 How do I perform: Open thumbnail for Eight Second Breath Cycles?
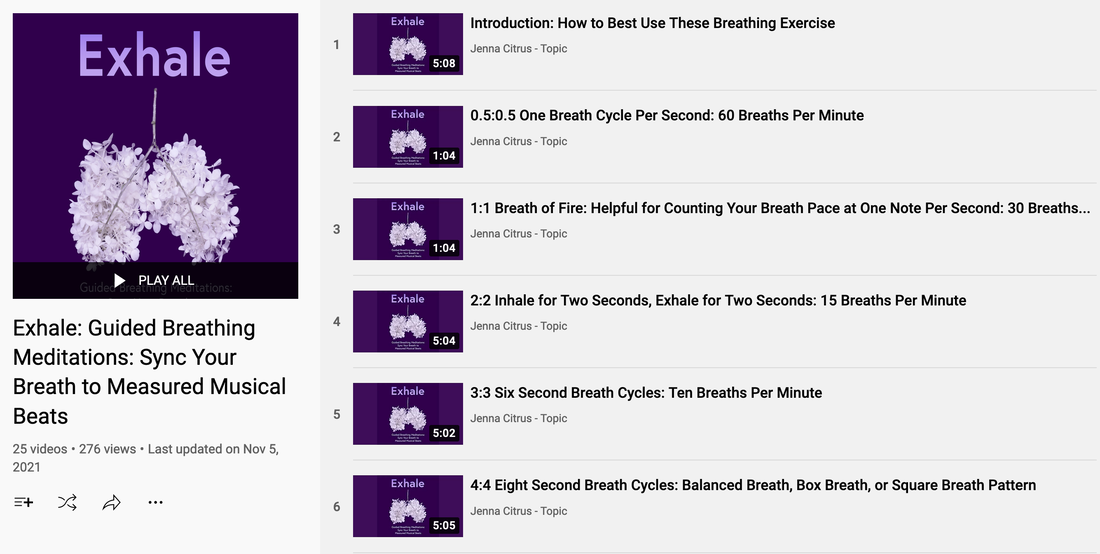point(408,506)
